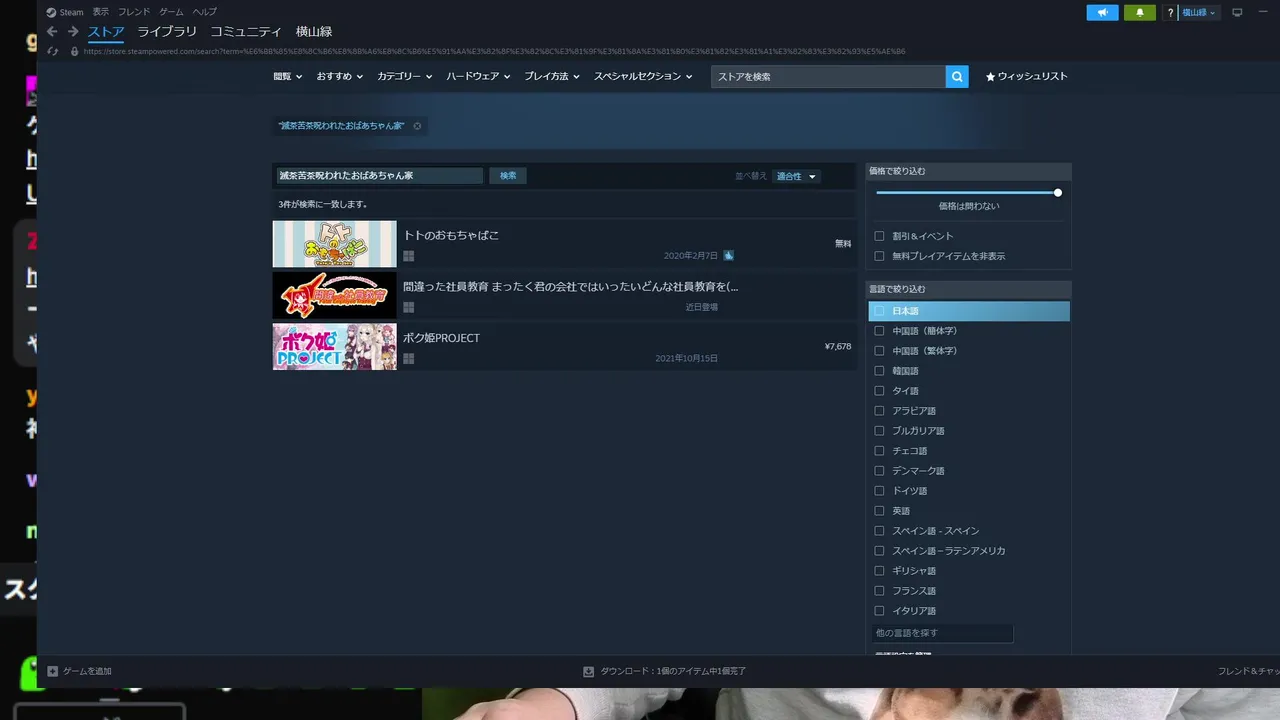The height and width of the screenshot is (720, 1280).
Task: Open the ボク姫PROJECT title link
Action: 441,338
